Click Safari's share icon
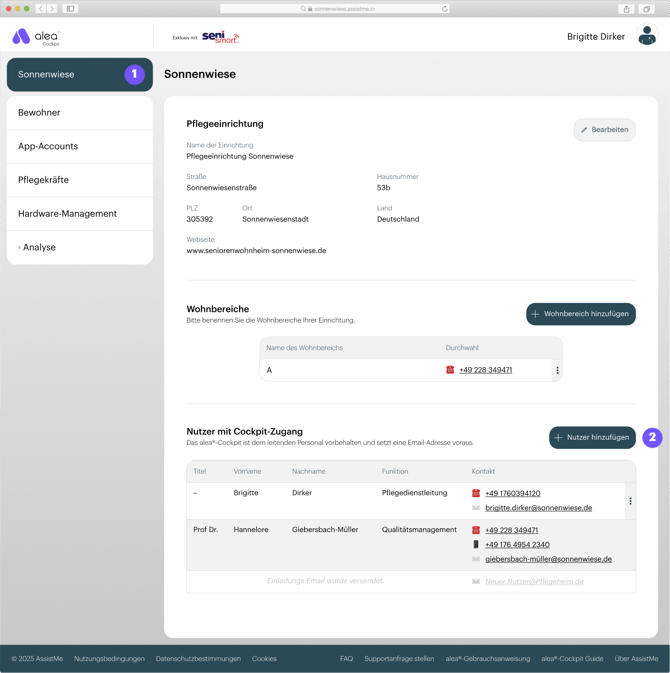This screenshot has height=673, width=670. pos(627,9)
